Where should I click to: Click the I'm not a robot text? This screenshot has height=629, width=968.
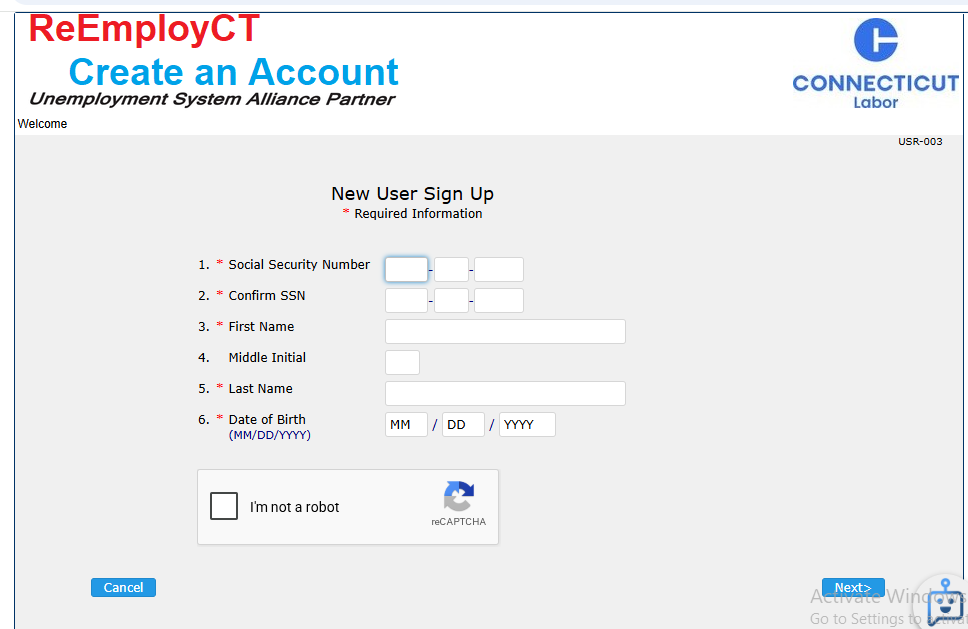coord(294,507)
